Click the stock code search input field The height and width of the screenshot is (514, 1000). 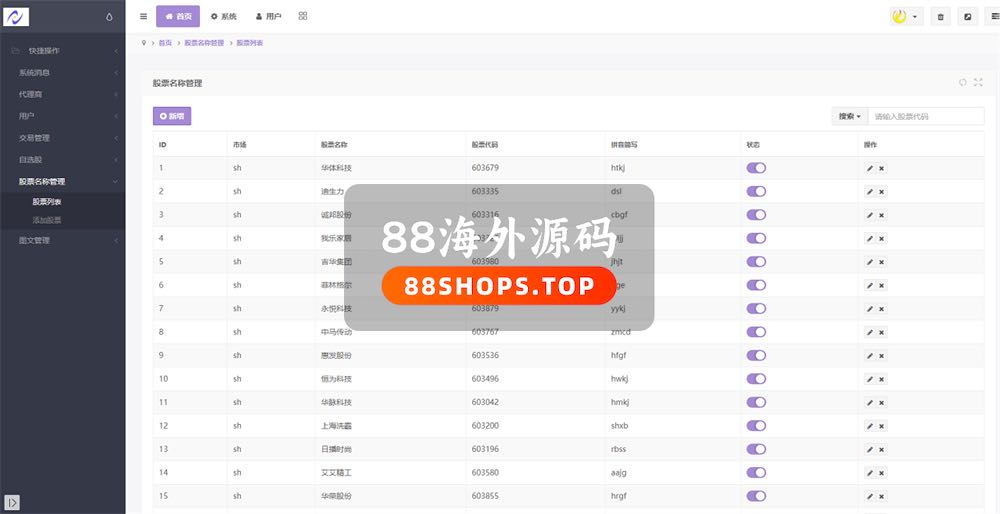coord(926,116)
